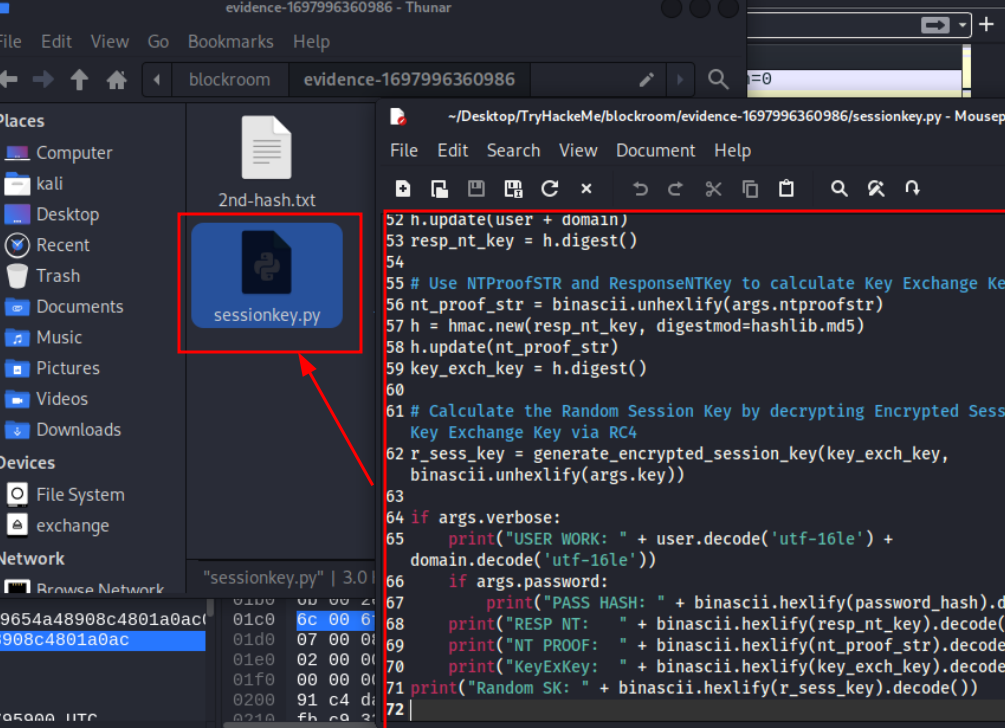Reload the document with the refresh icon
This screenshot has width=1005, height=728.
pos(549,188)
